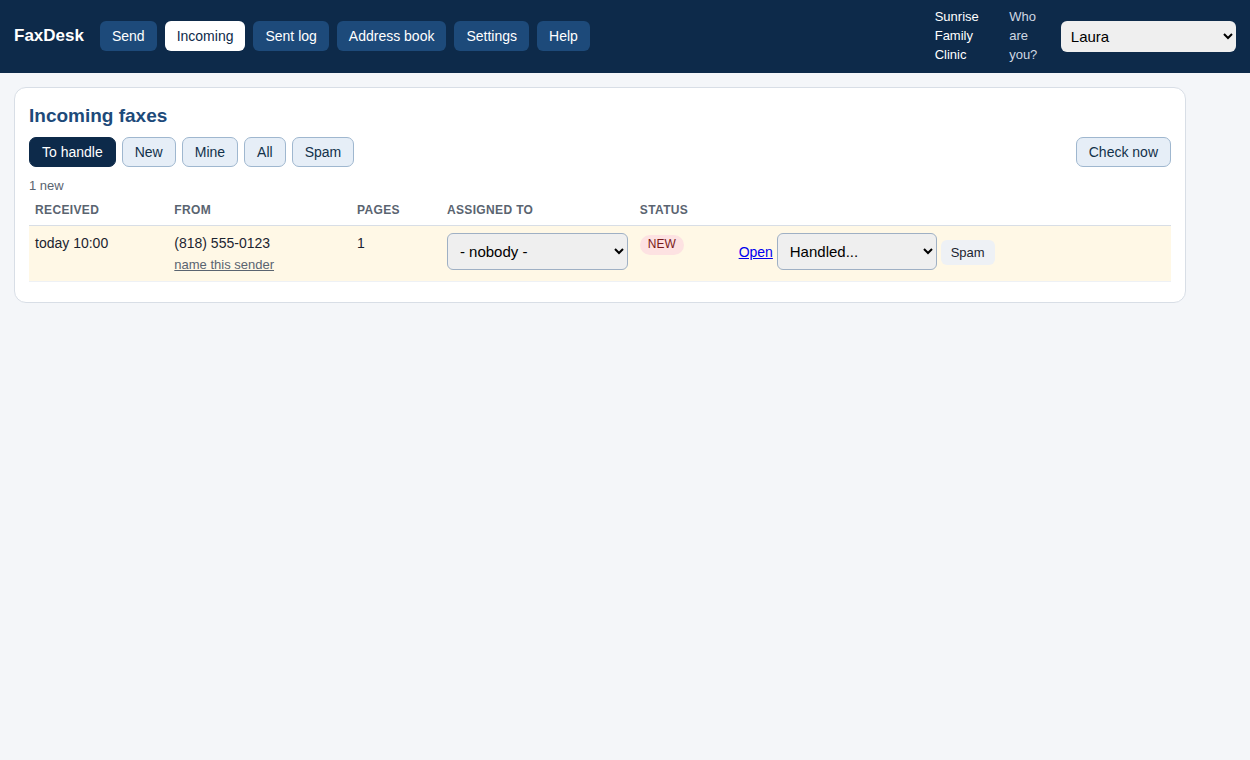Select the Incoming nav tab
1250x760 pixels.
point(205,36)
